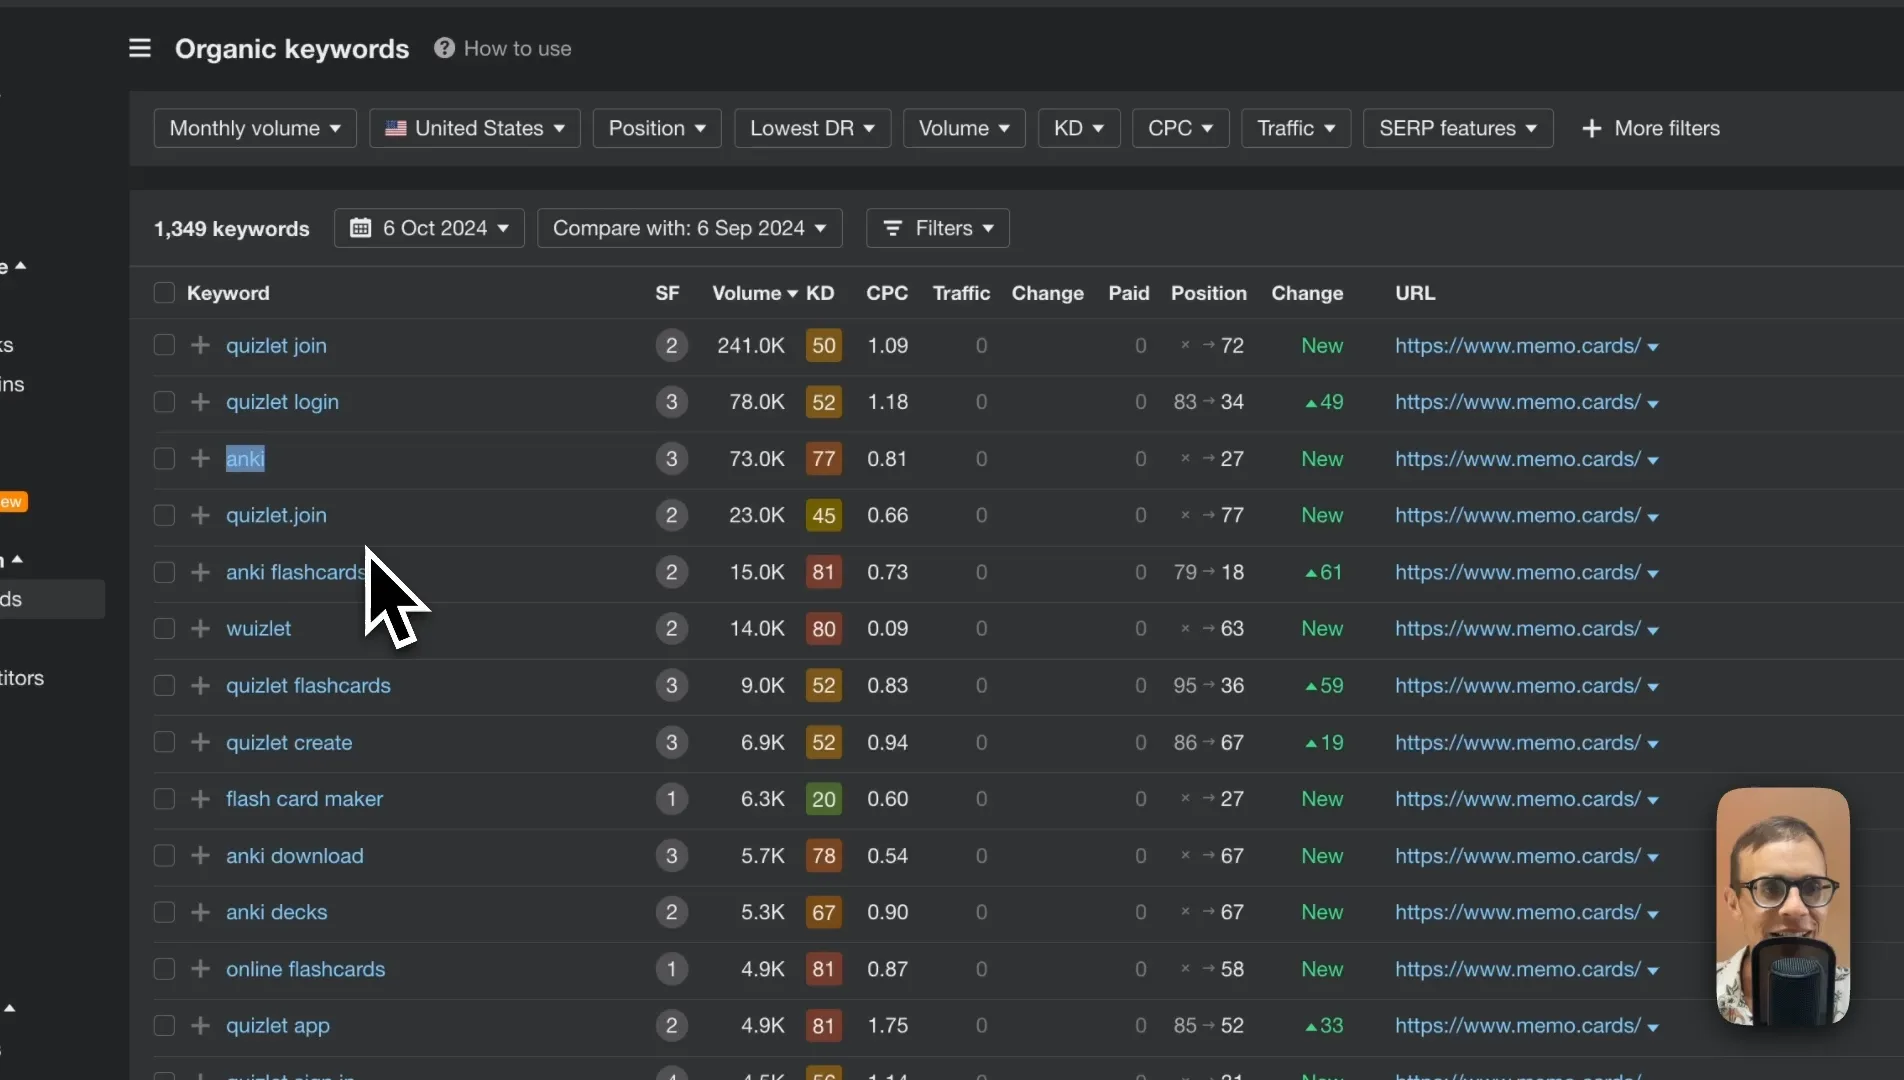
Task: Expand URL arrow for flash card maker row
Action: pyautogui.click(x=1653, y=801)
